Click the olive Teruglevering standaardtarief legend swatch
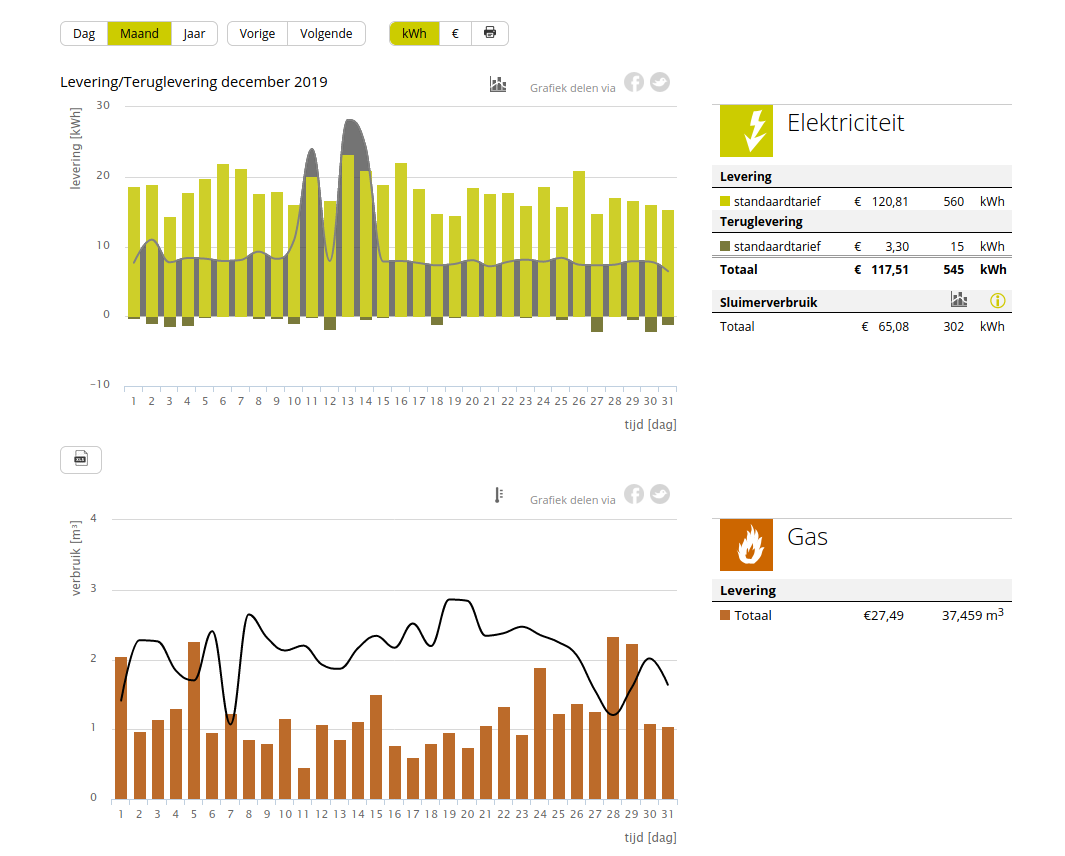 (726, 247)
